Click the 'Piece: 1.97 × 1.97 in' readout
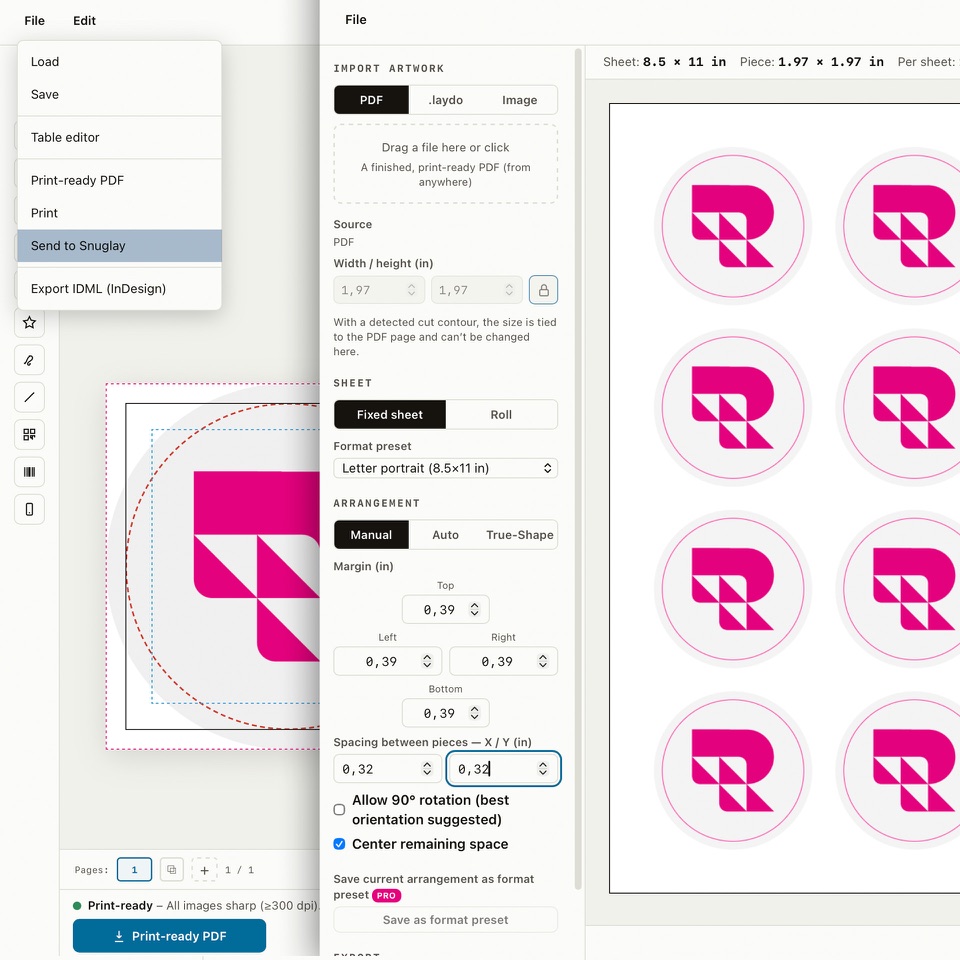960x960 pixels. [x=811, y=62]
